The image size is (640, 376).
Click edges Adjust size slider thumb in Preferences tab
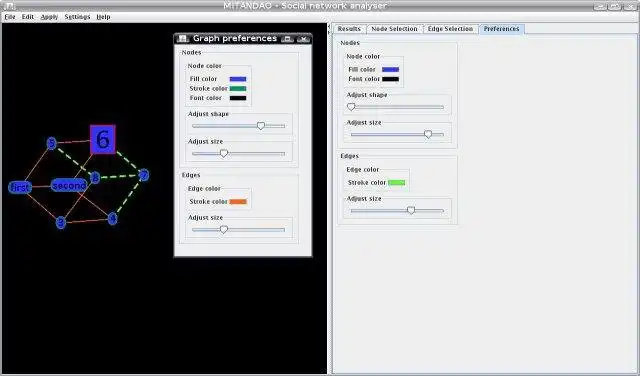pyautogui.click(x=411, y=210)
